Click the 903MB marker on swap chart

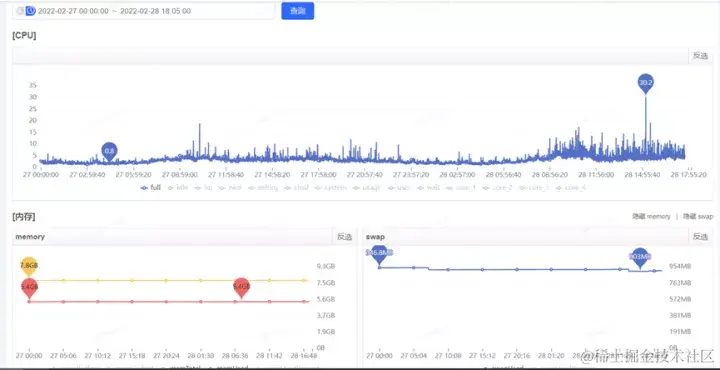point(640,257)
